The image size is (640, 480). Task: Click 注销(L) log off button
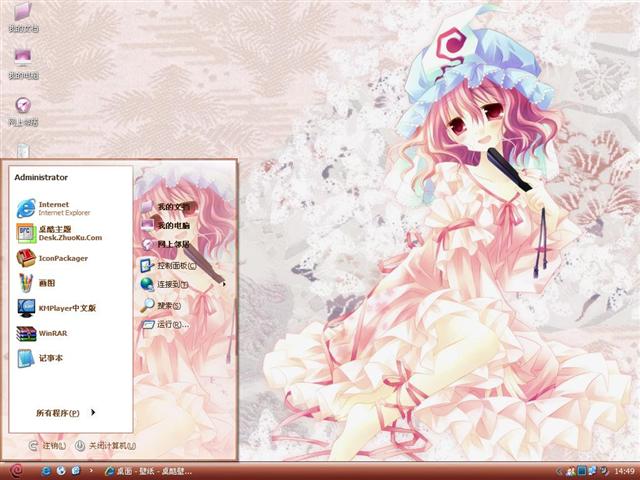pos(47,446)
